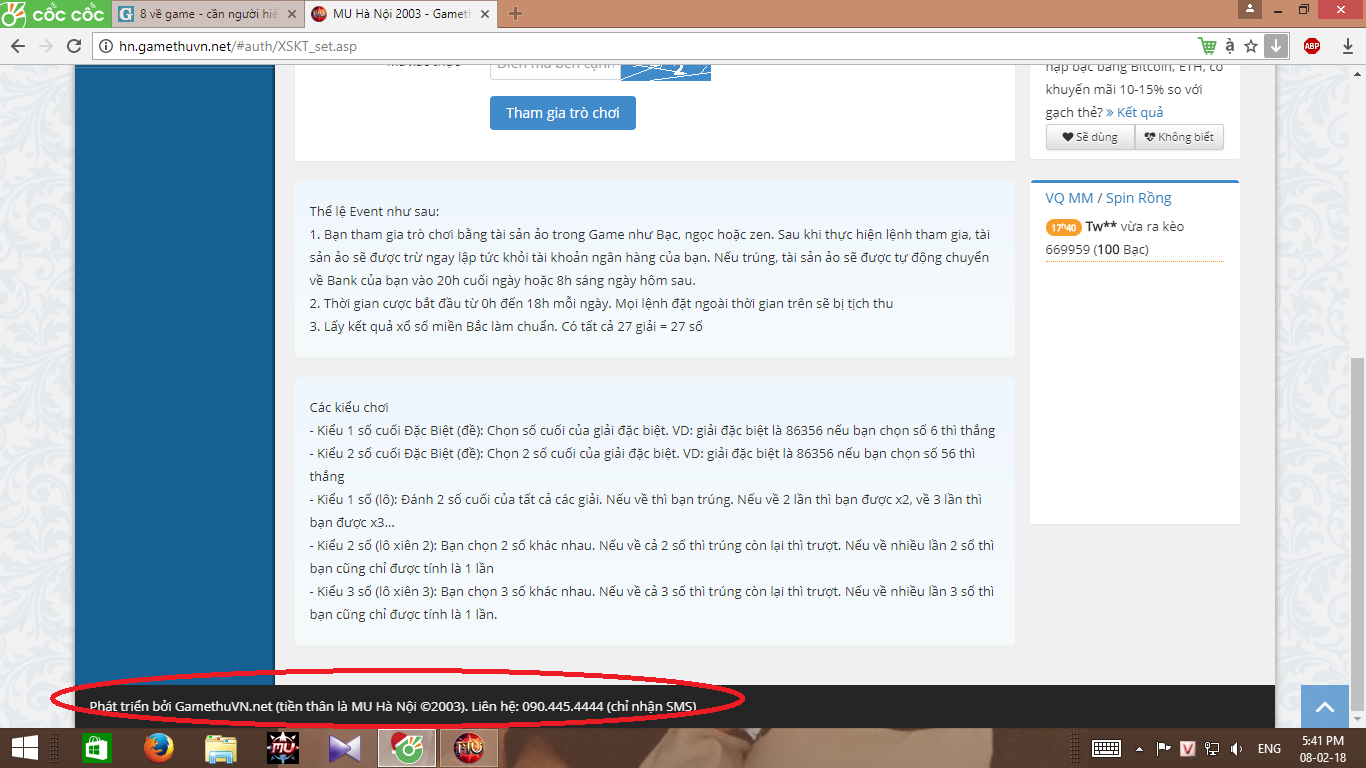Image resolution: width=1366 pixels, height=768 pixels.
Task: Open a new browser tab
Action: pyautogui.click(x=515, y=14)
